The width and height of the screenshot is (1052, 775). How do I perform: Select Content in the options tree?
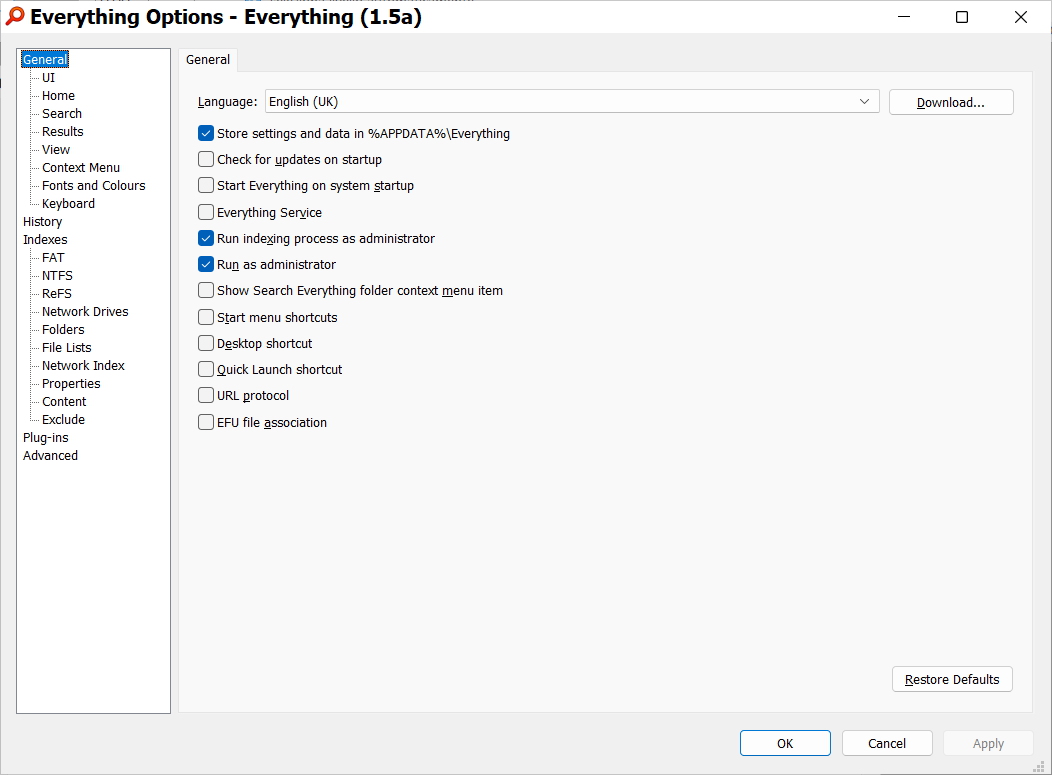click(x=64, y=401)
